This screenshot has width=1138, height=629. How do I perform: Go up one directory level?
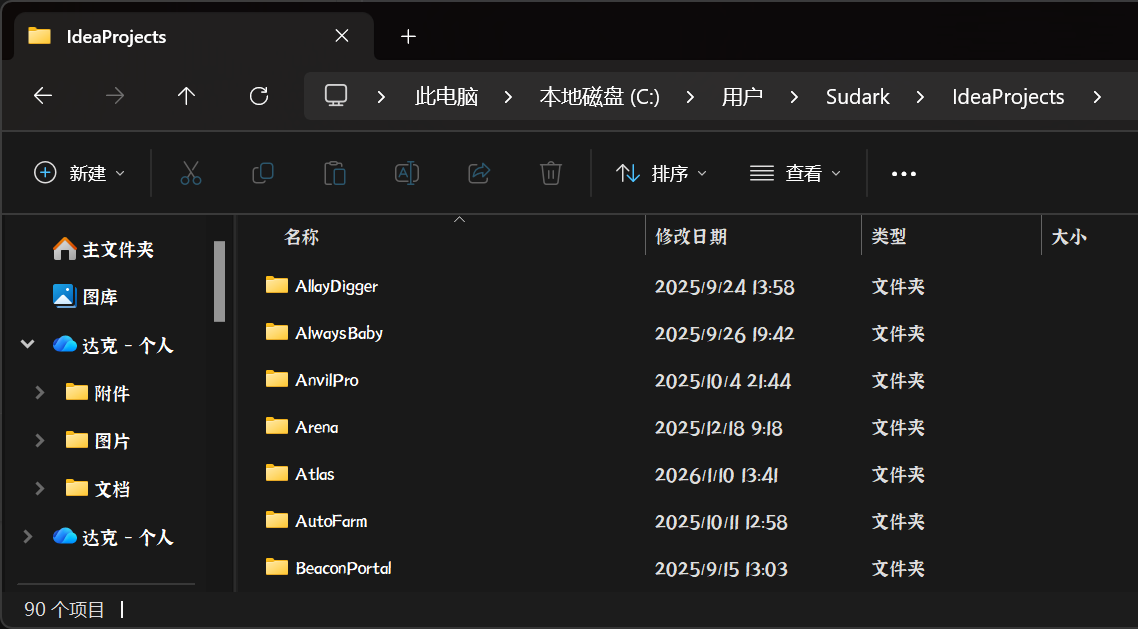click(x=186, y=96)
